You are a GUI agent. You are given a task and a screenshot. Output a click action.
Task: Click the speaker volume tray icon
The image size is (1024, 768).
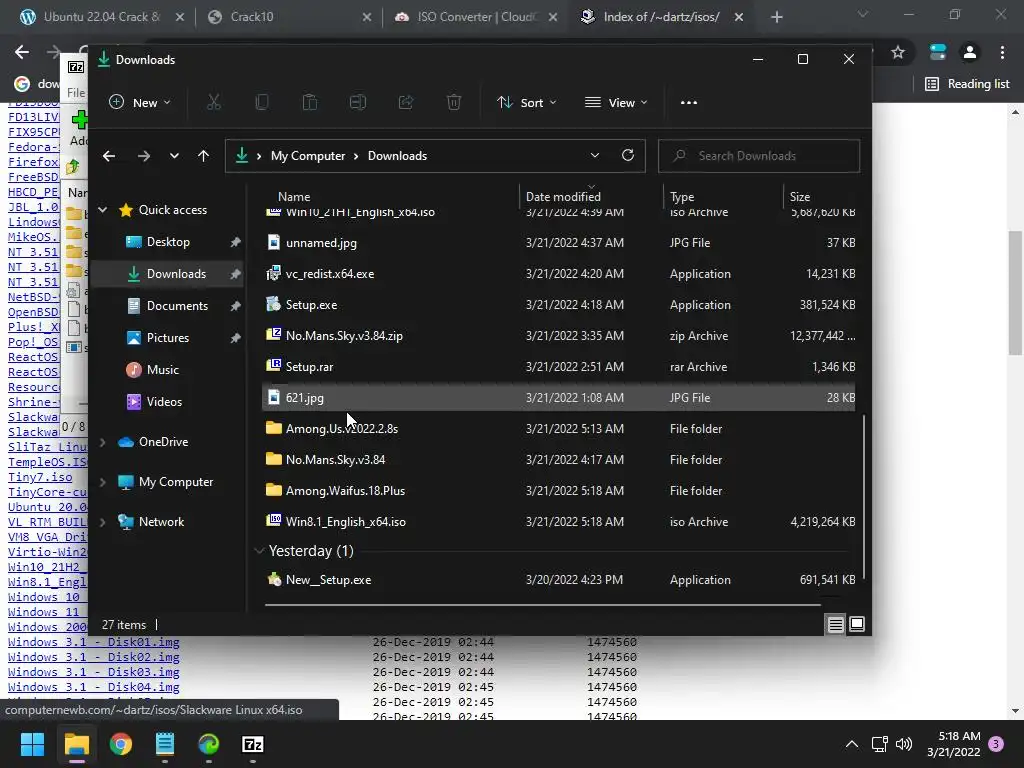(x=904, y=744)
